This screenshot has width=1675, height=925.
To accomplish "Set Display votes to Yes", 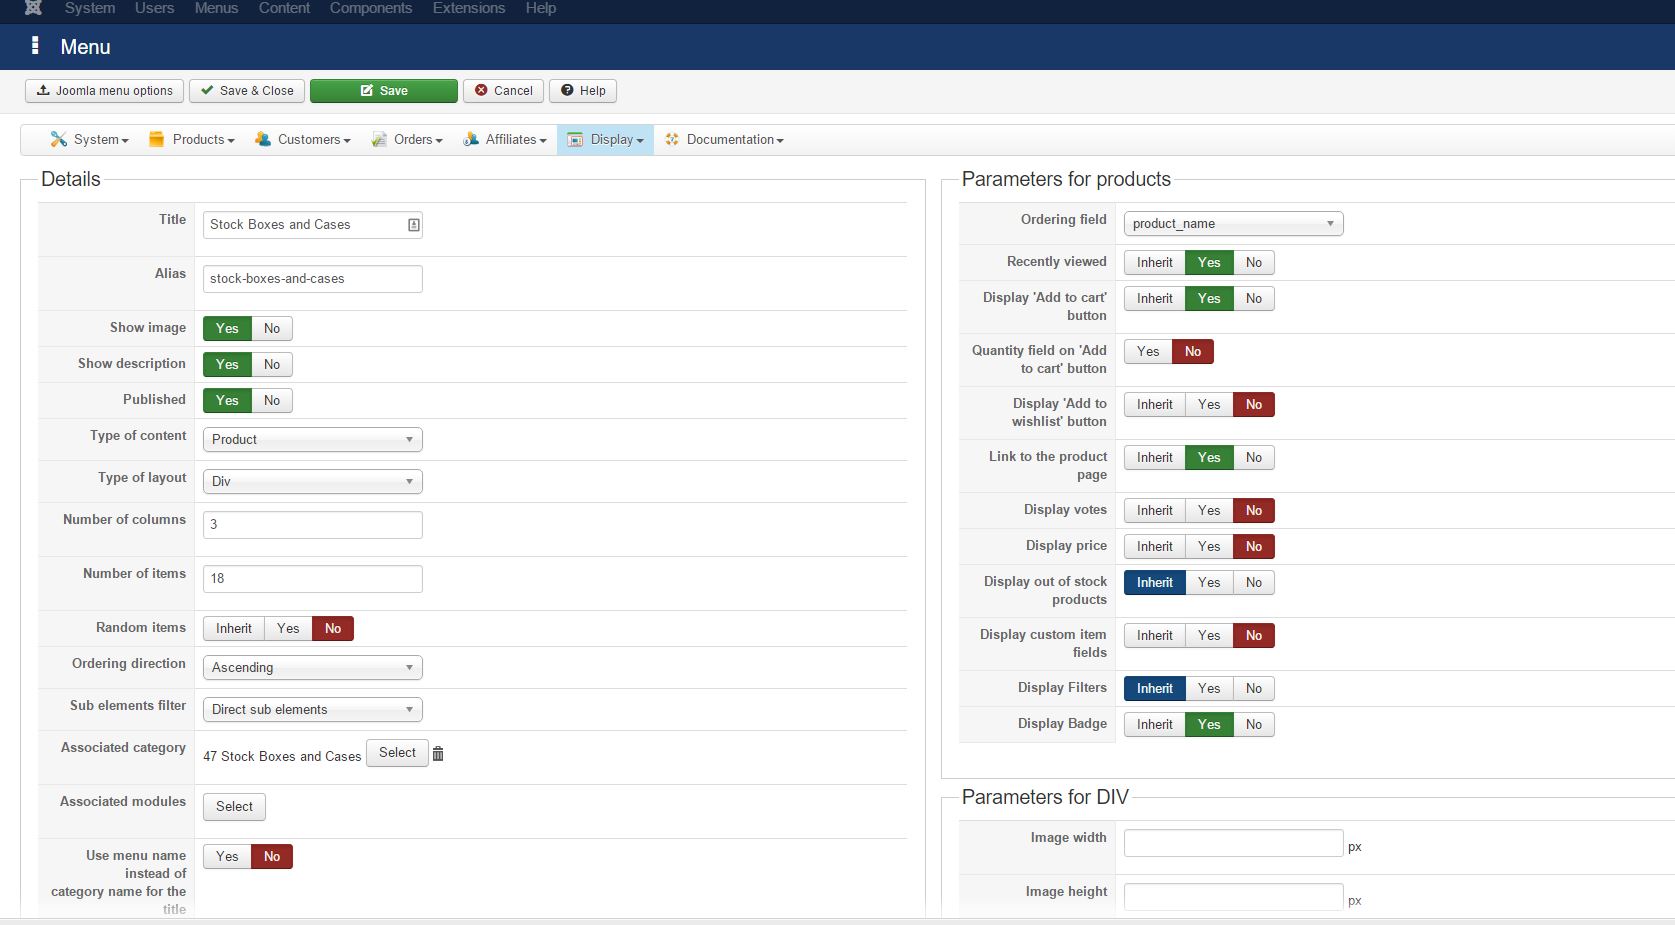I will coord(1209,510).
